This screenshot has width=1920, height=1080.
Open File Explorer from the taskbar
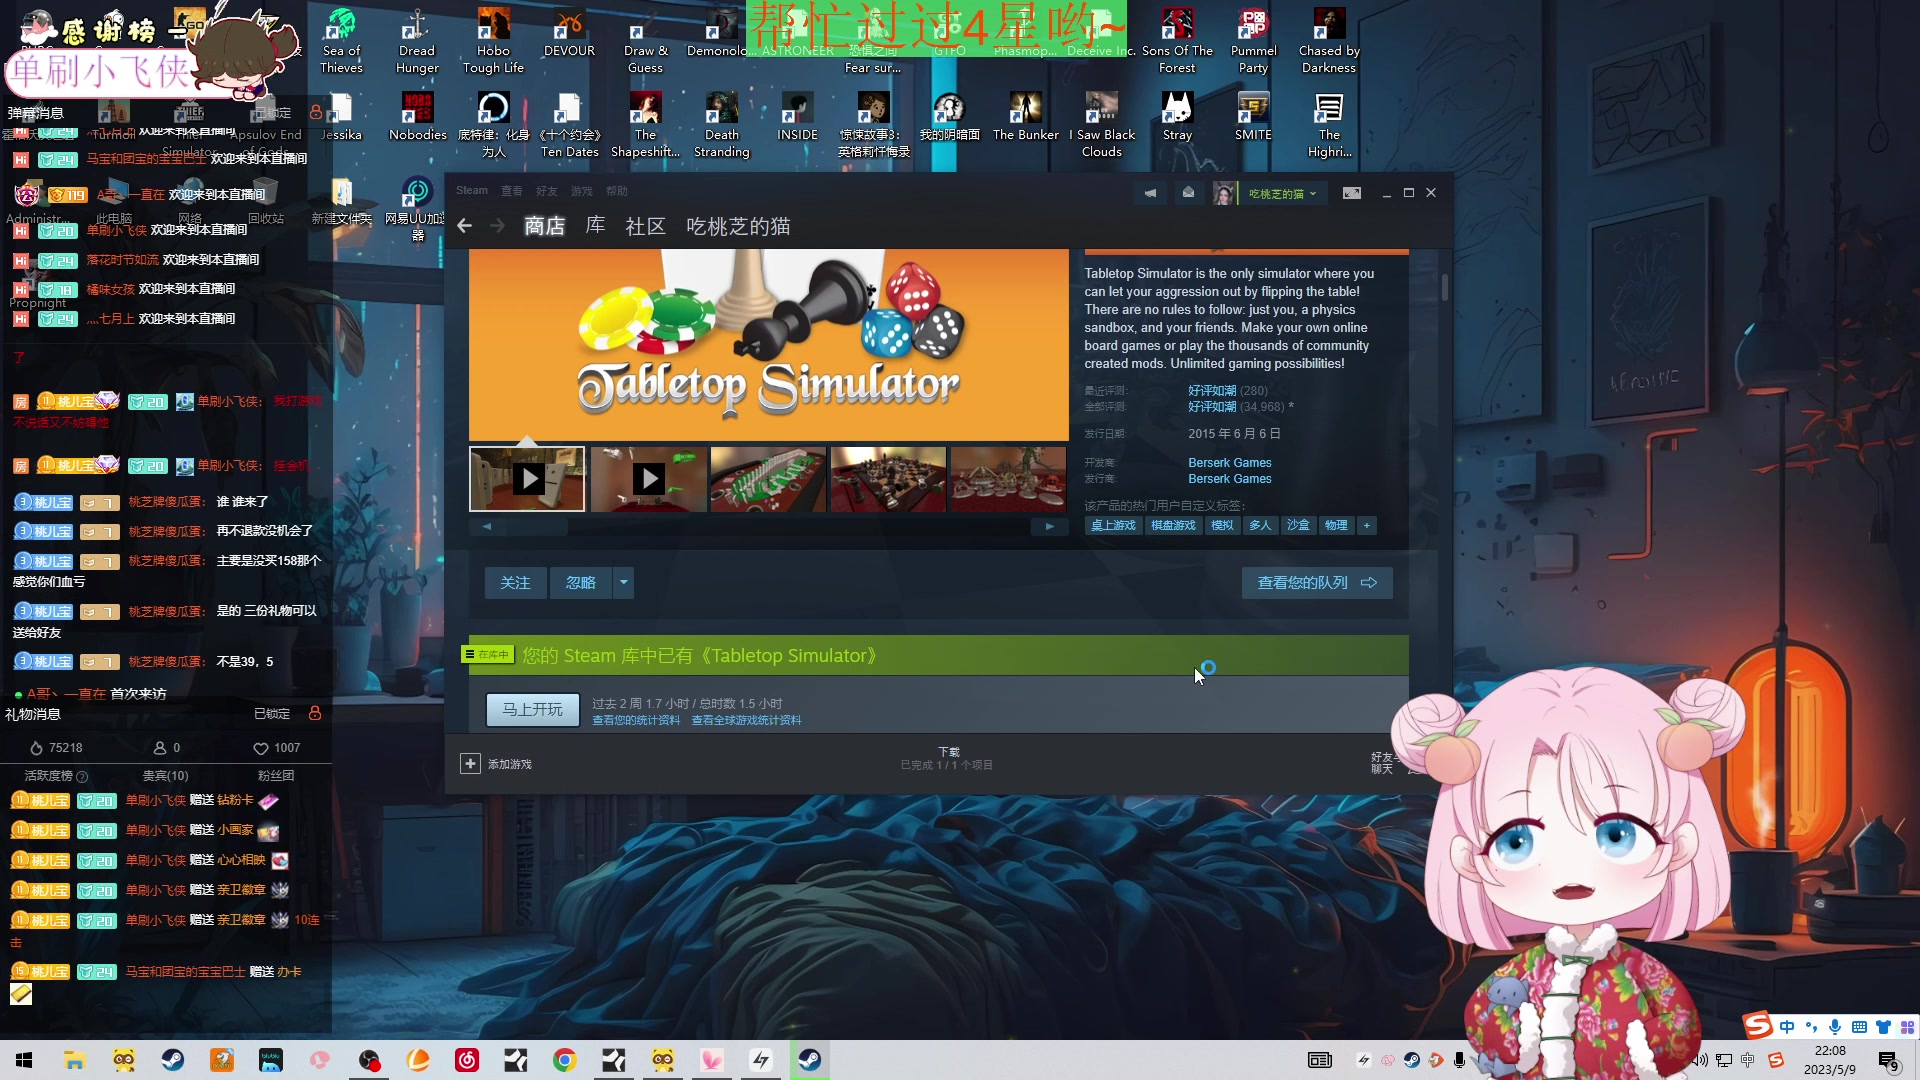click(x=74, y=1060)
